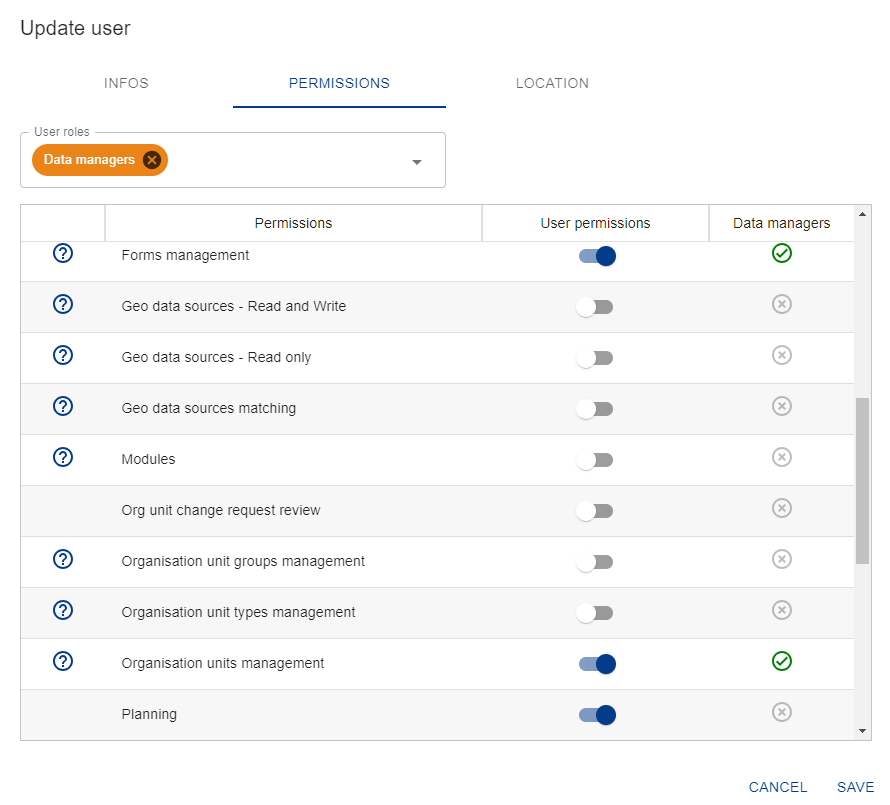This screenshot has width=890, height=805.
Task: View help for Organisation units management
Action: [63, 661]
